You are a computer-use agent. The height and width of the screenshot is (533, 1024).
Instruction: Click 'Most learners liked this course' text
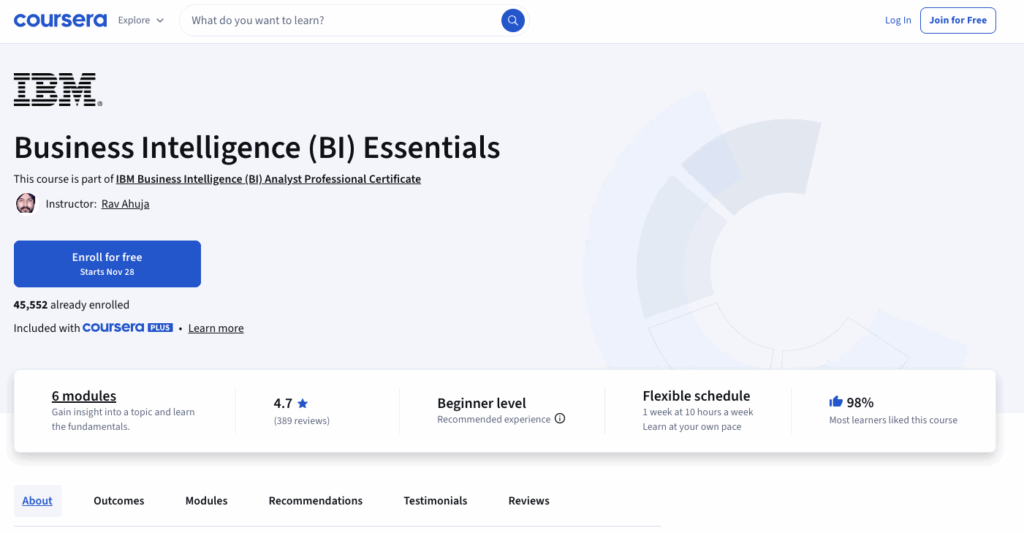tap(893, 420)
